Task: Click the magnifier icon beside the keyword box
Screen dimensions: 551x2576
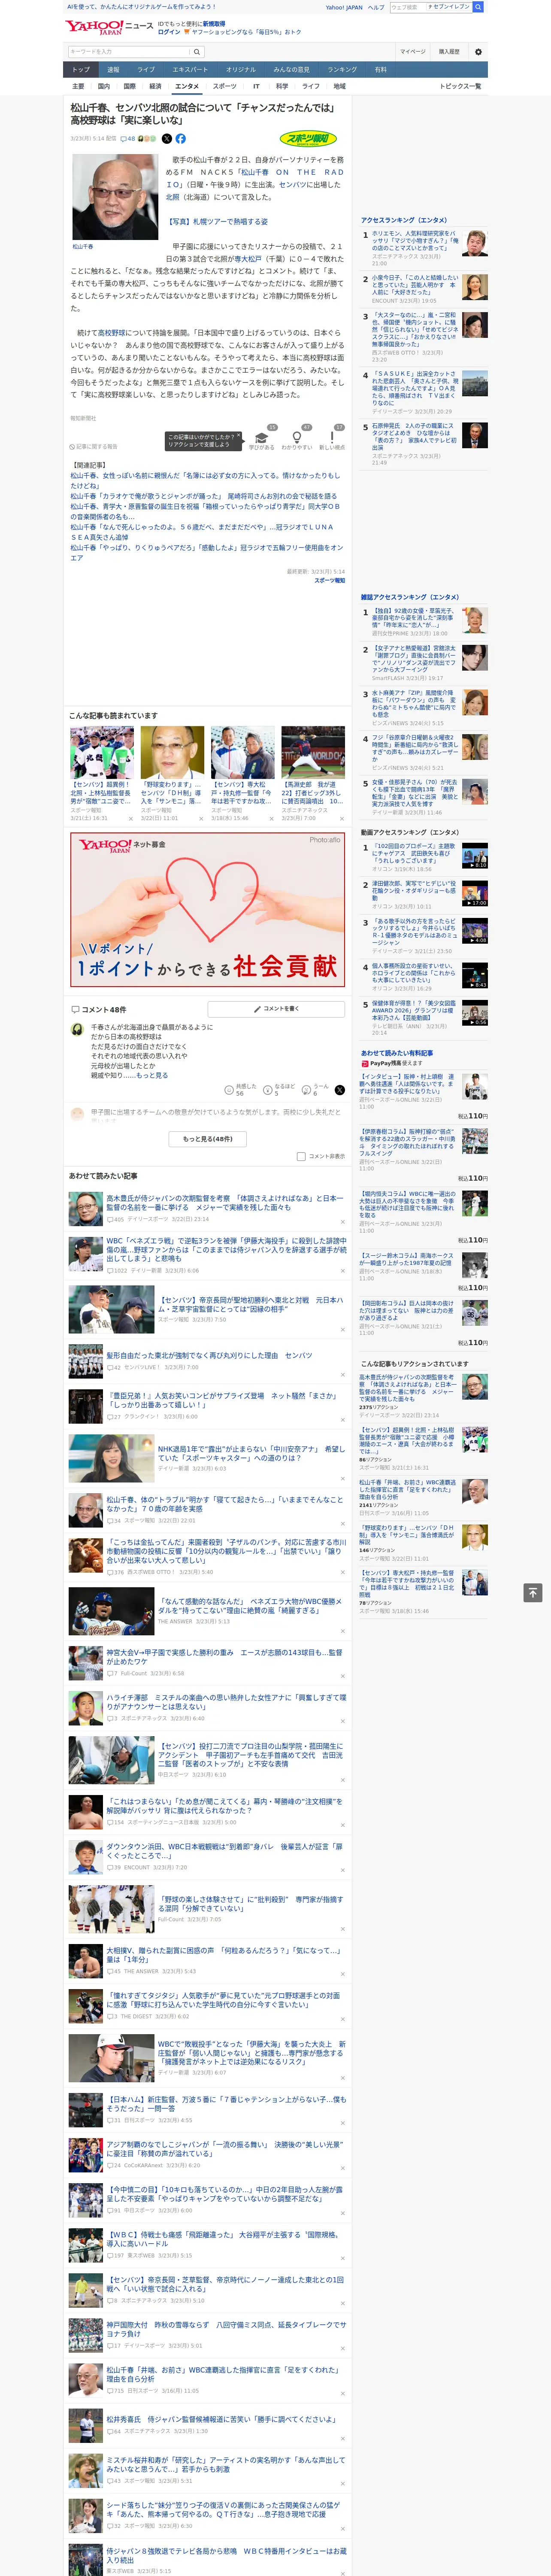Action: (197, 52)
